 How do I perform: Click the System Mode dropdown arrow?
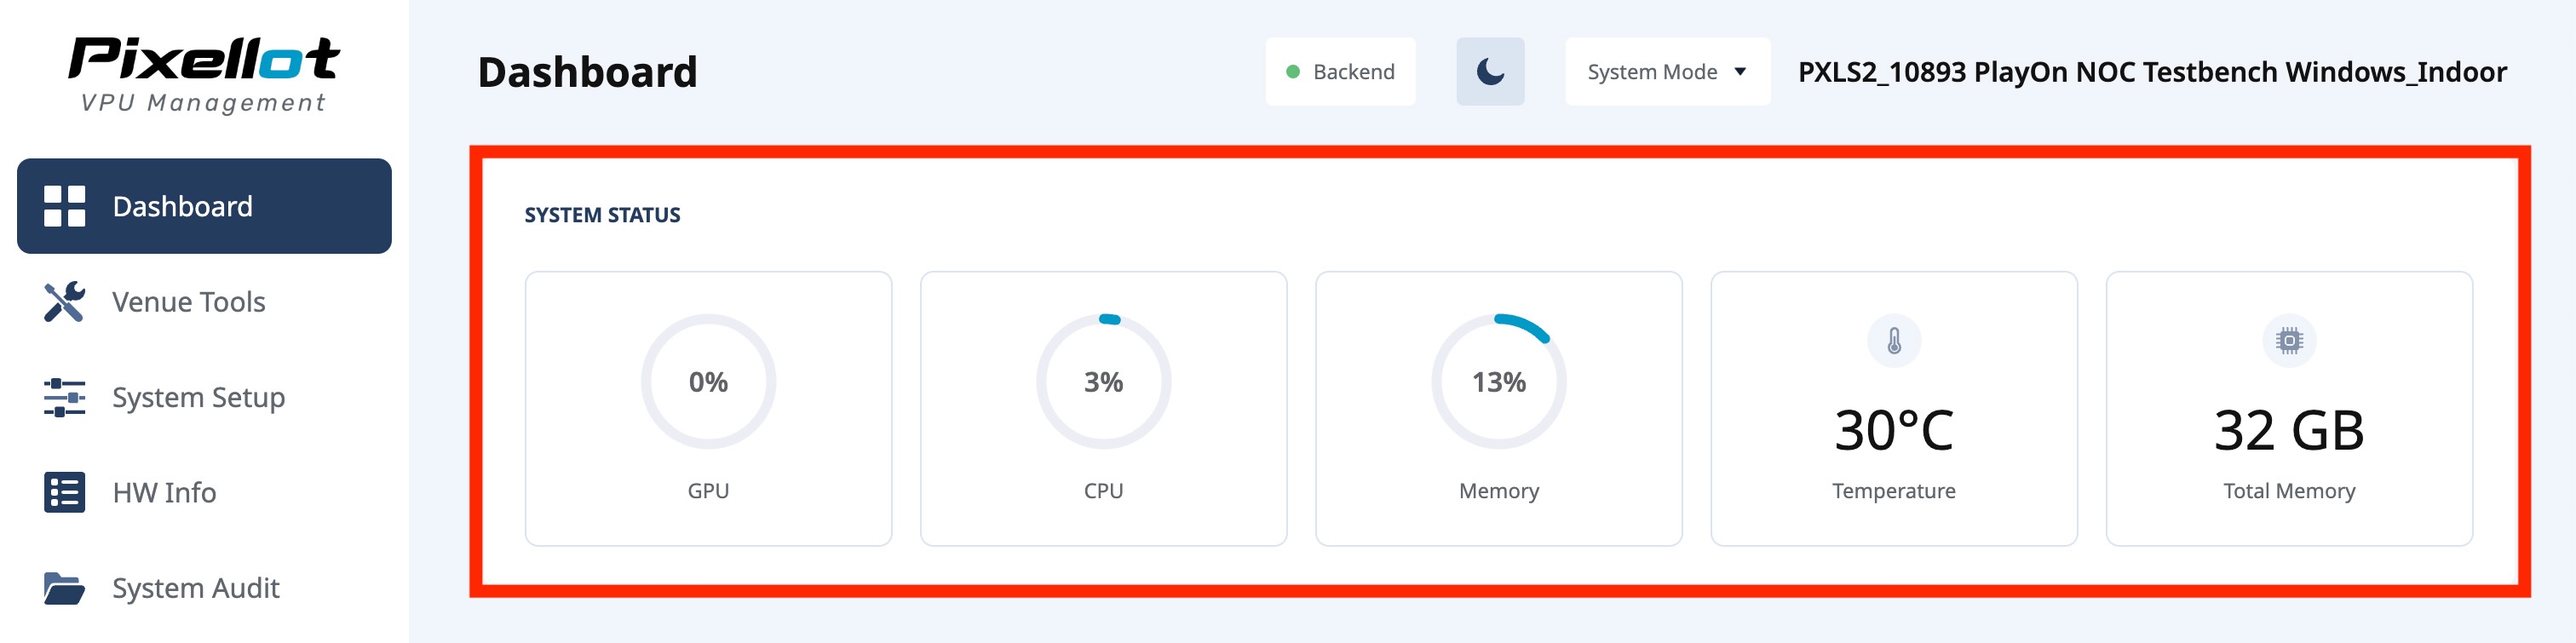pyautogui.click(x=1740, y=72)
